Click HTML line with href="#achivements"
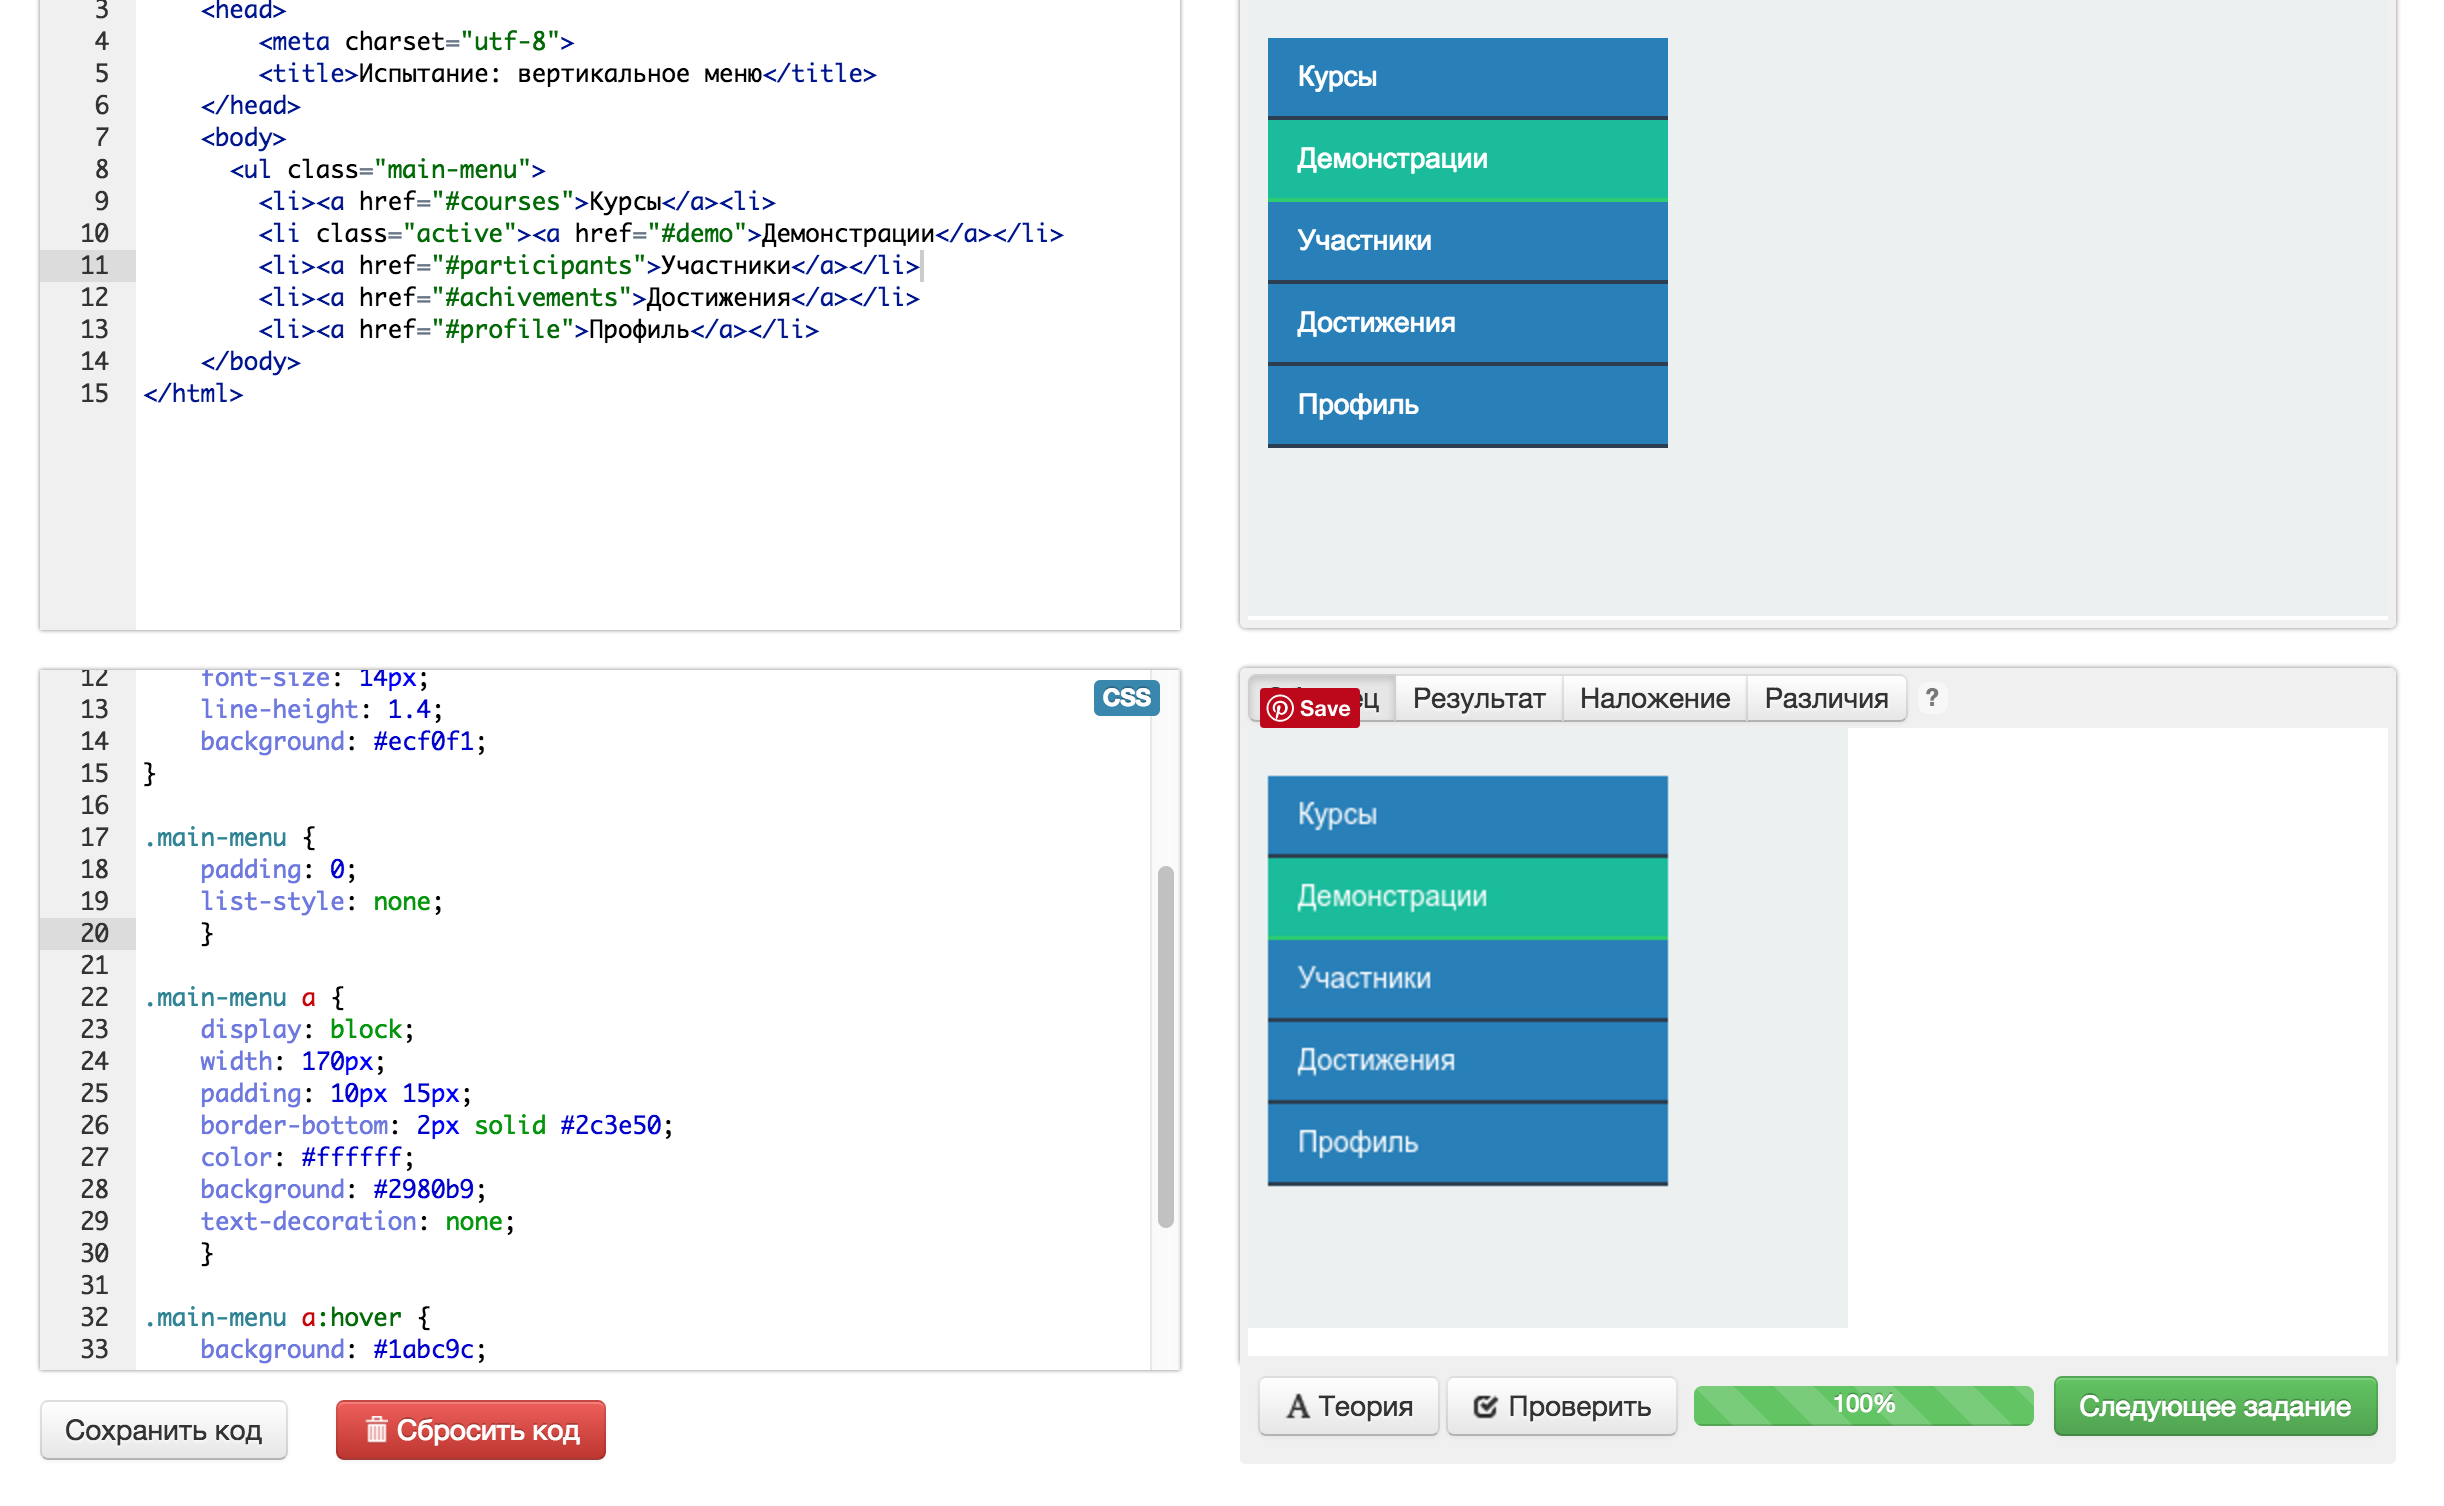The width and height of the screenshot is (2444, 1506). point(589,297)
